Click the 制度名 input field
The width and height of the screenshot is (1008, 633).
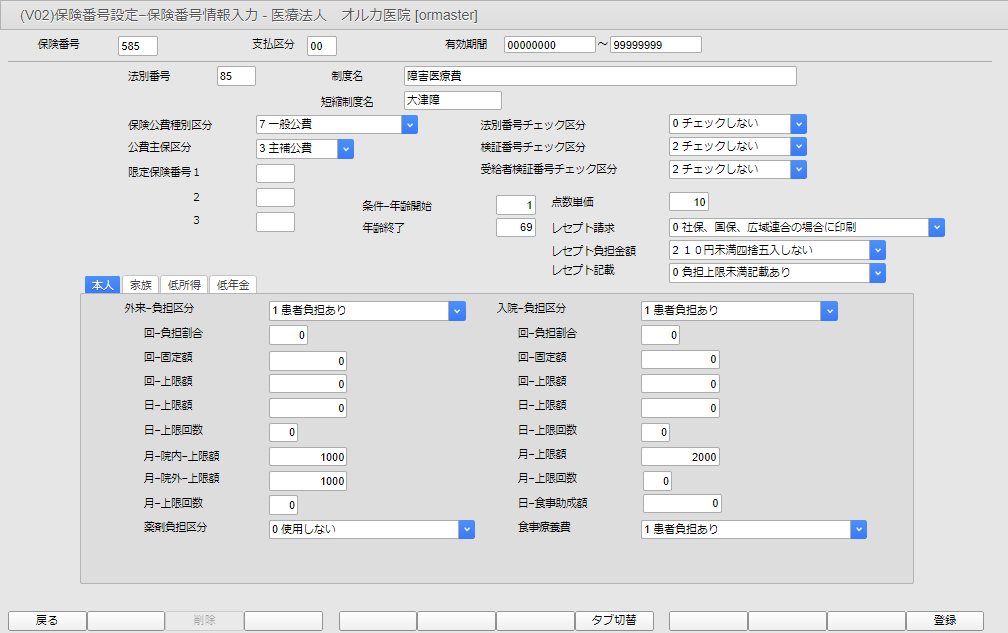tap(599, 76)
